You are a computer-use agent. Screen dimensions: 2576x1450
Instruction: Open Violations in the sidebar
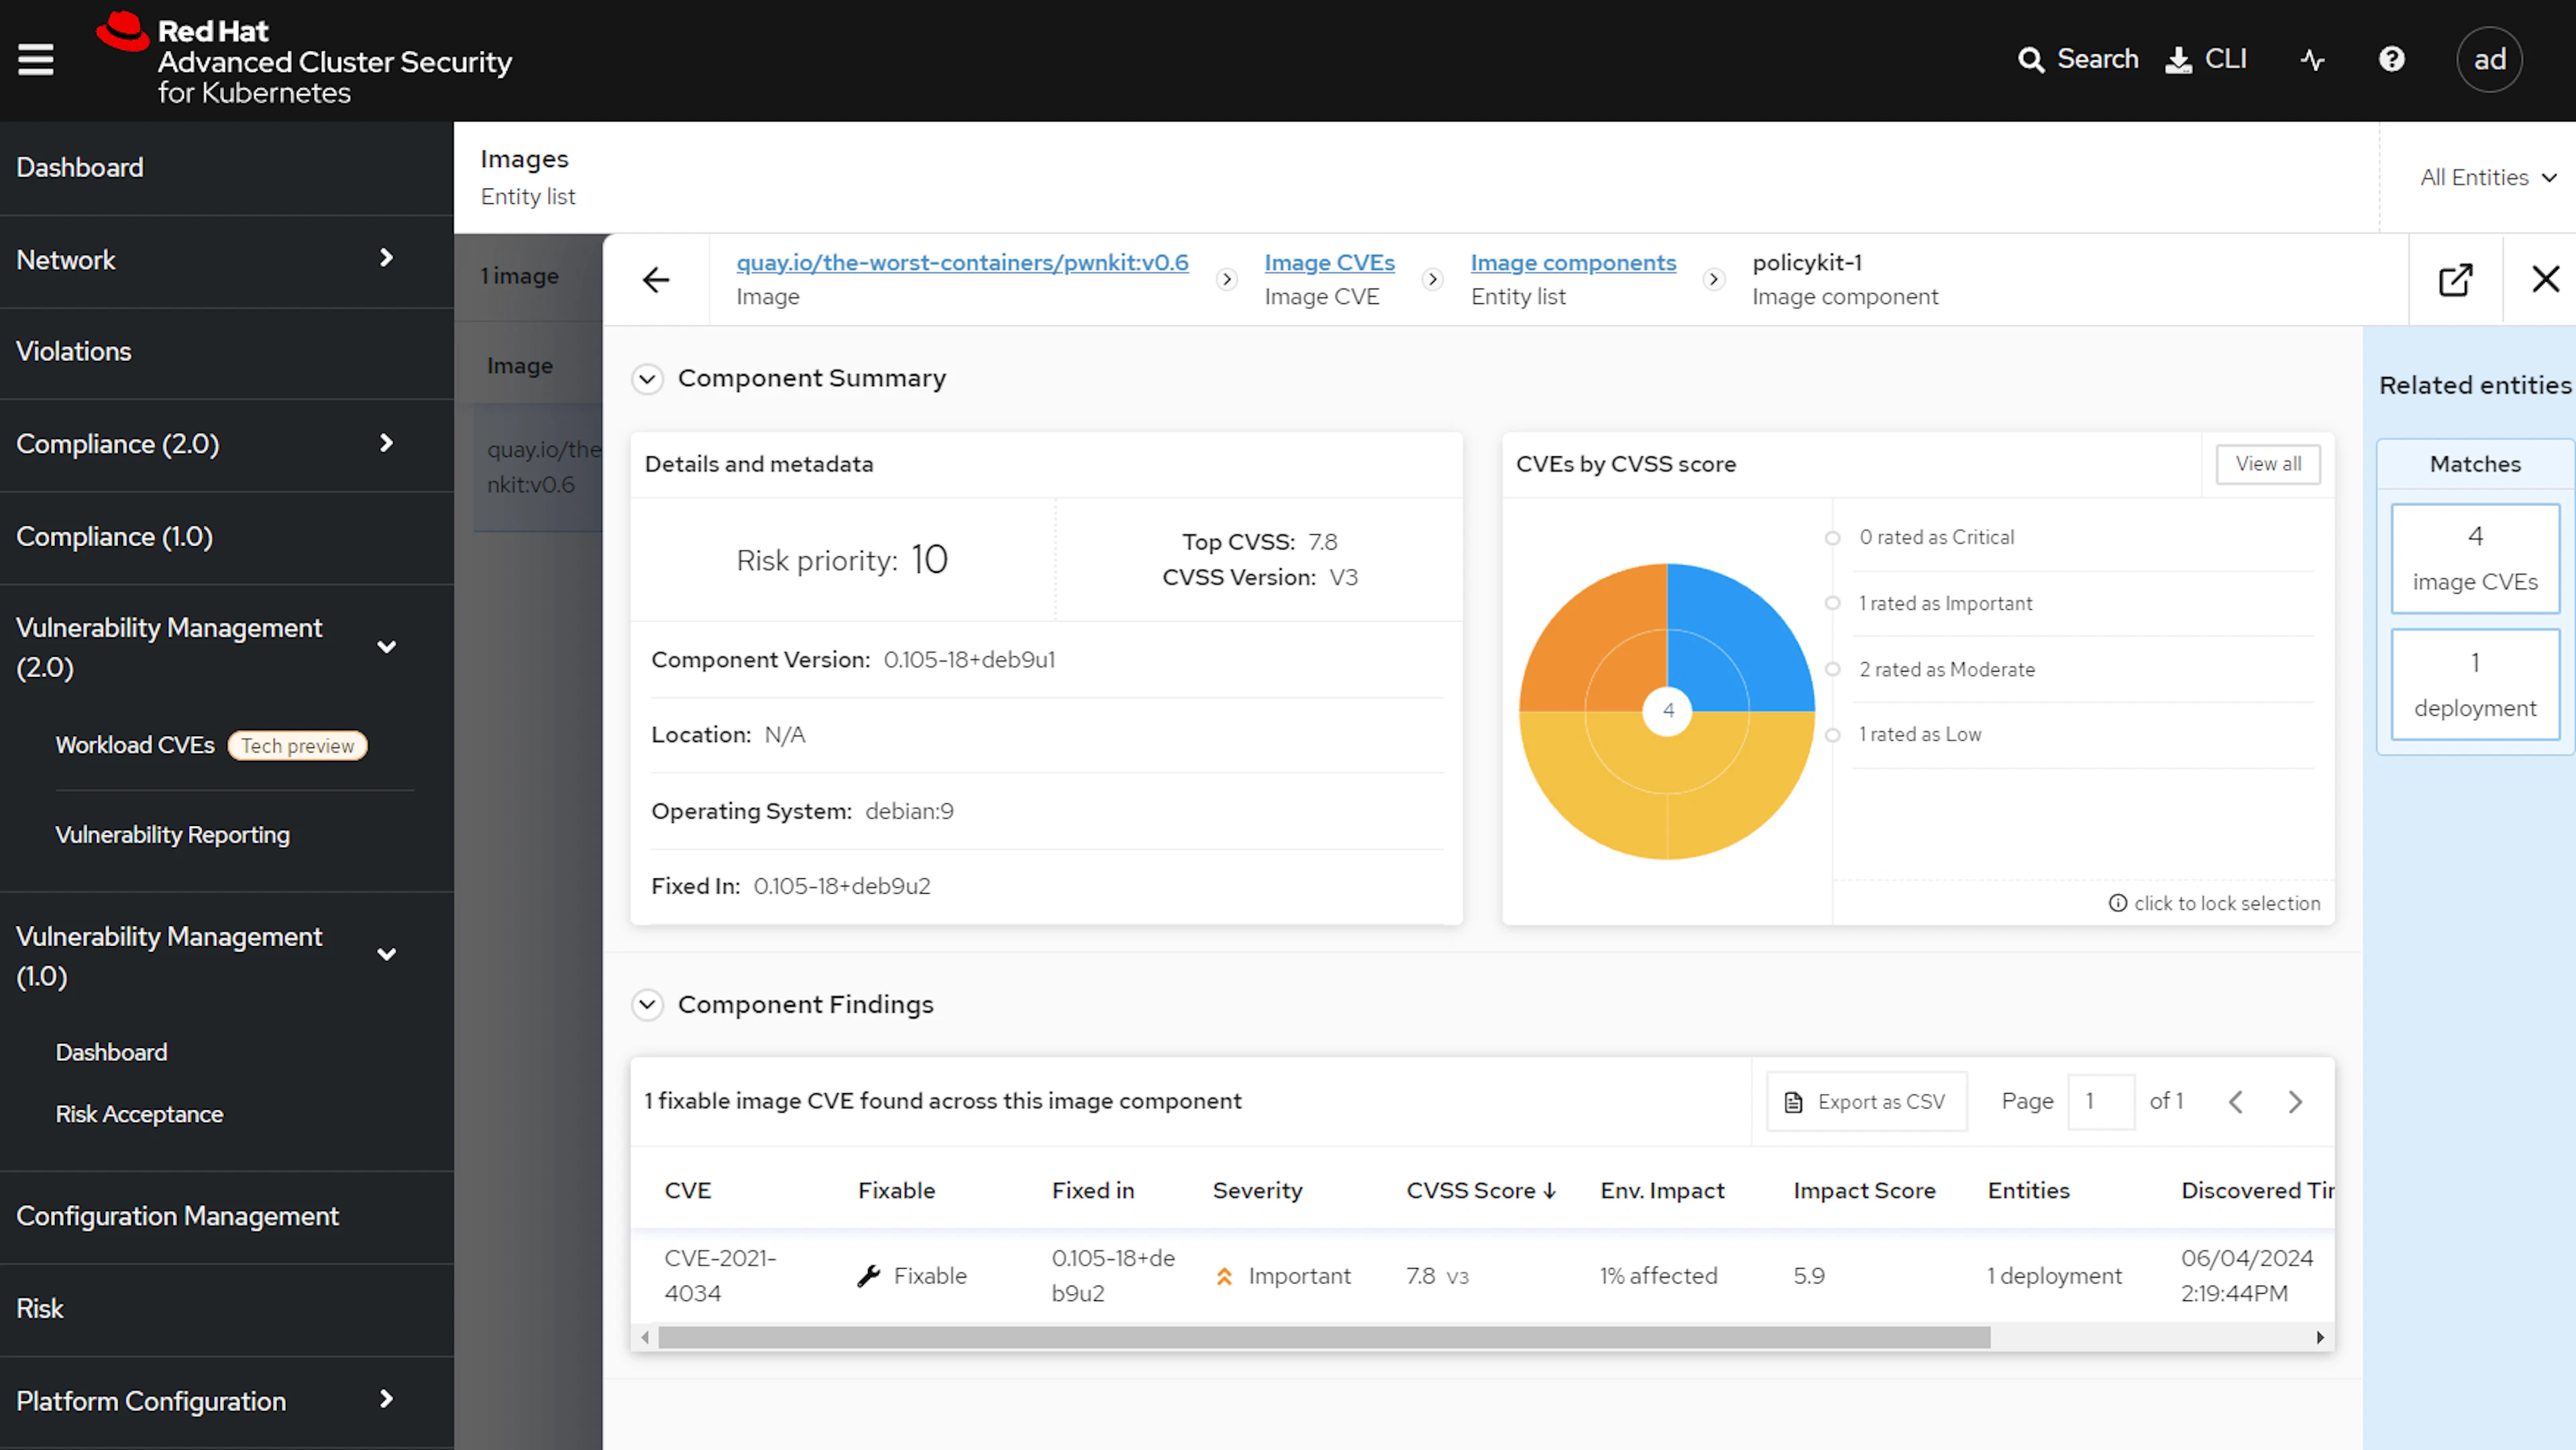pyautogui.click(x=74, y=352)
